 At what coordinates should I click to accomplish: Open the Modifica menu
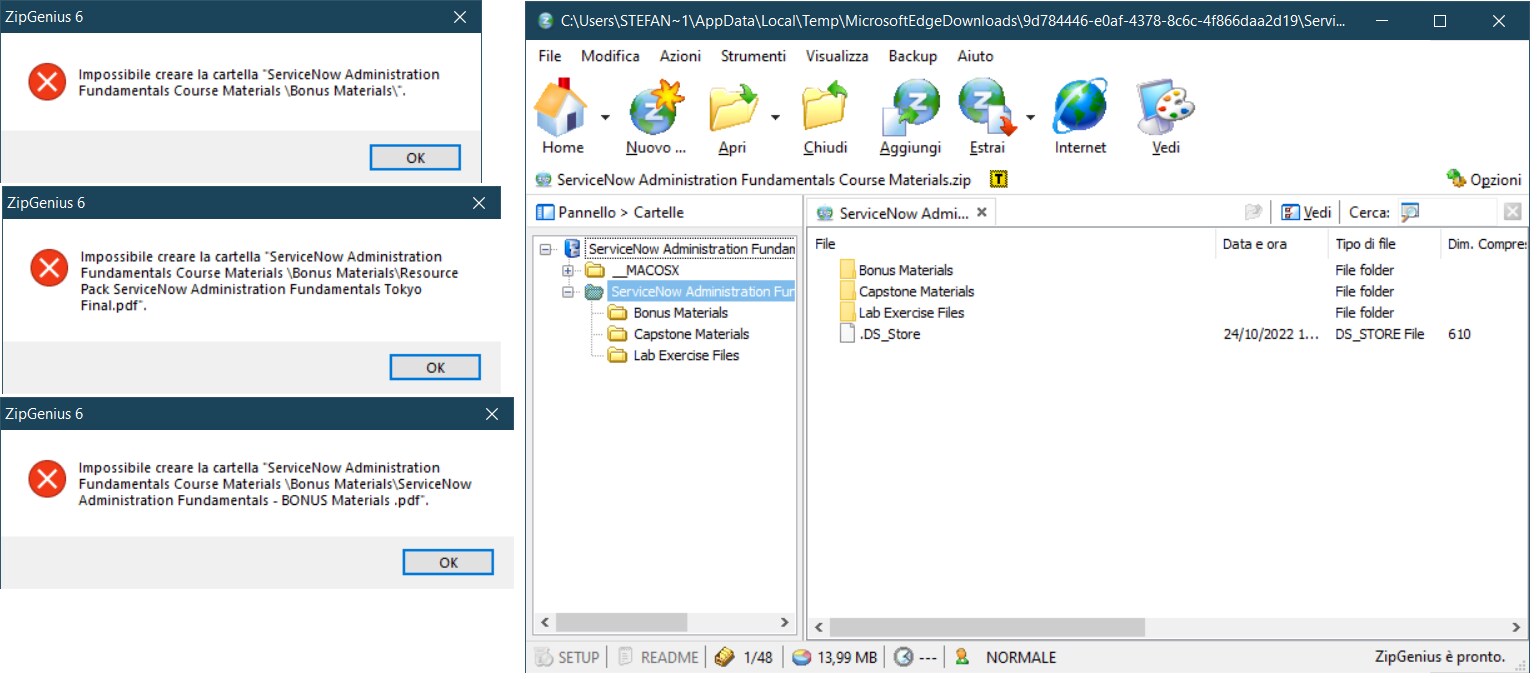(610, 56)
